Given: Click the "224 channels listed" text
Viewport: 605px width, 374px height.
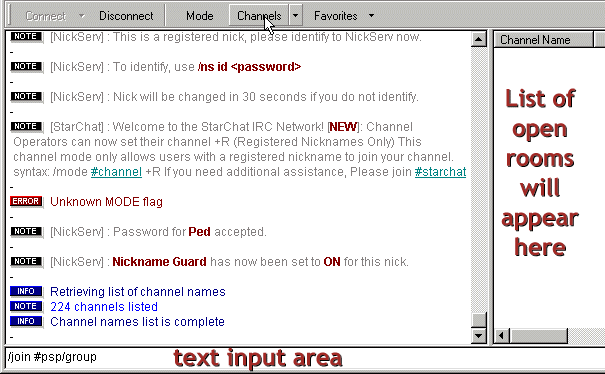Looking at the screenshot, I should point(104,307).
